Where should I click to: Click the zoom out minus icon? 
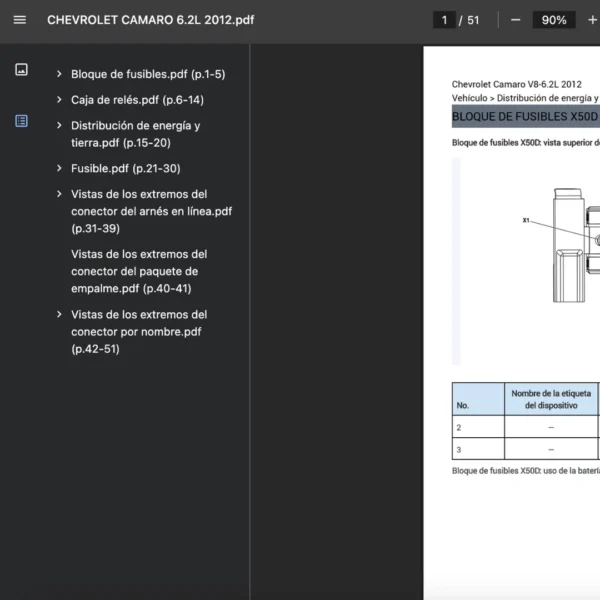(x=515, y=20)
